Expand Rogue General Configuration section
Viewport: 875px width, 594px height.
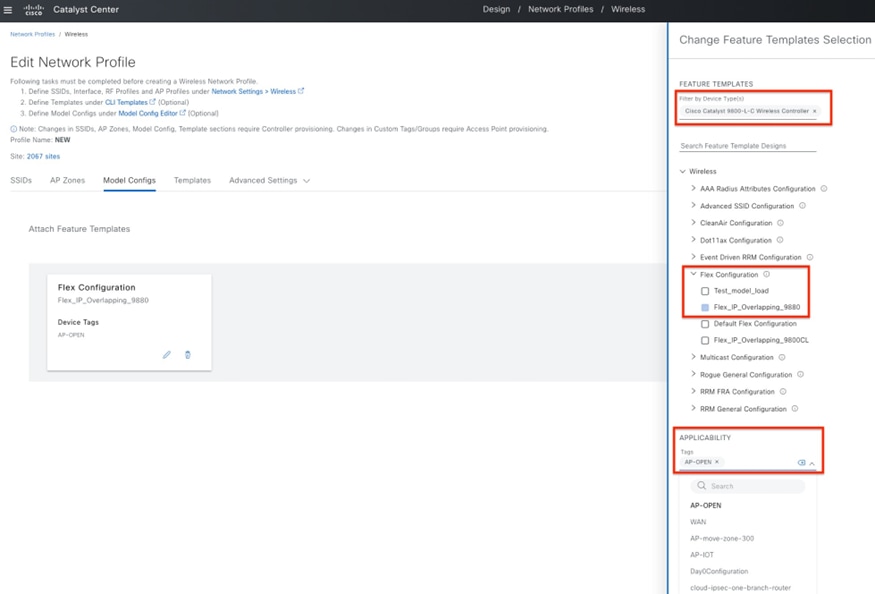point(693,374)
